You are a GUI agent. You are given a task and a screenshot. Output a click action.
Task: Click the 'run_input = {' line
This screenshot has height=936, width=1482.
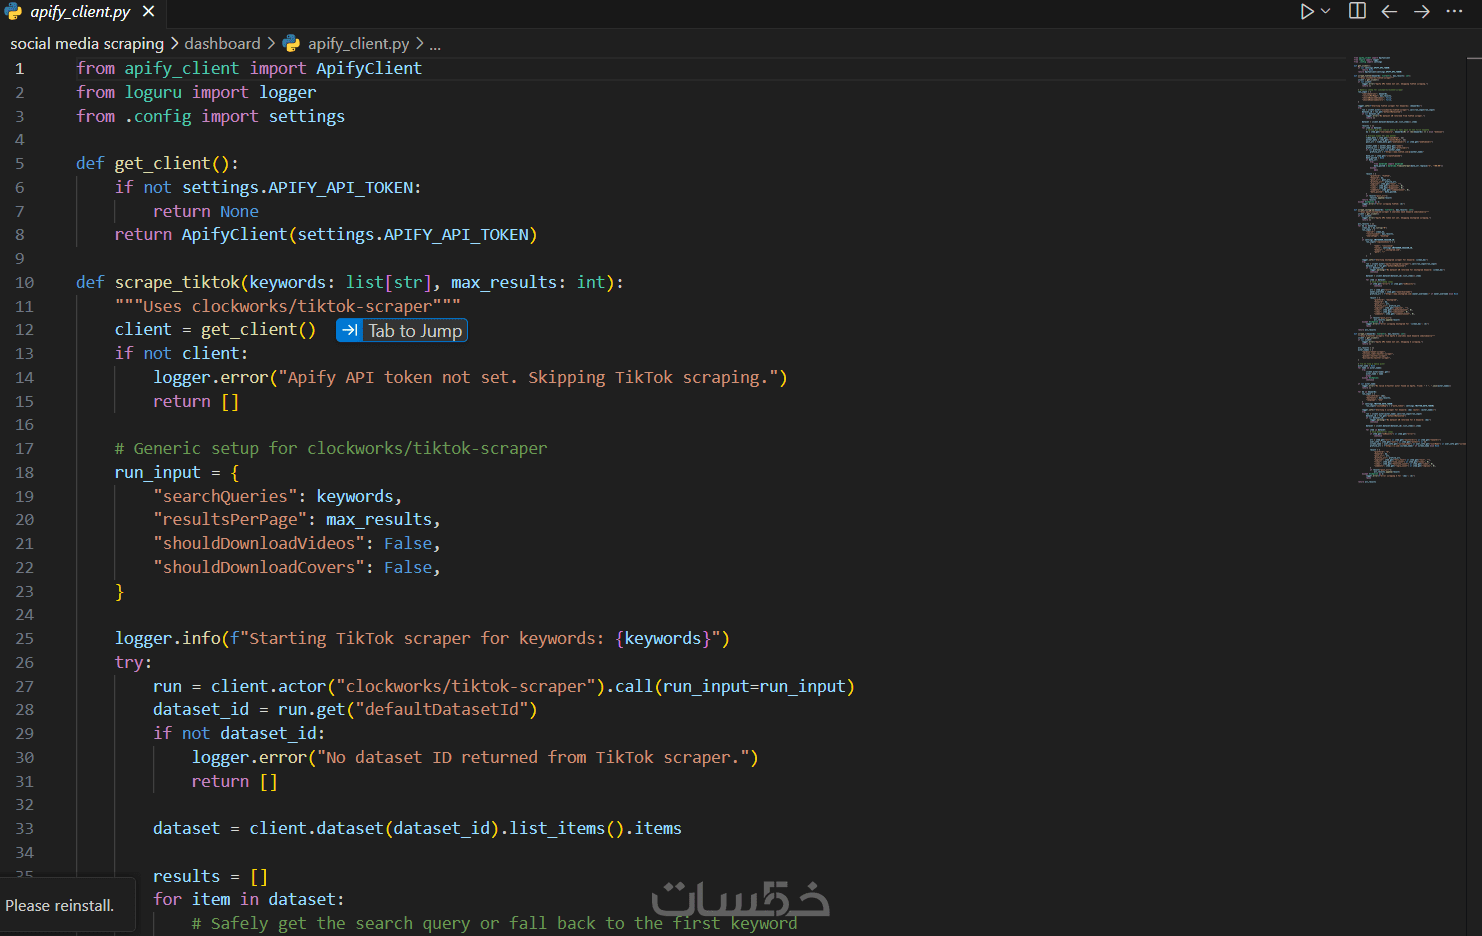point(177,473)
